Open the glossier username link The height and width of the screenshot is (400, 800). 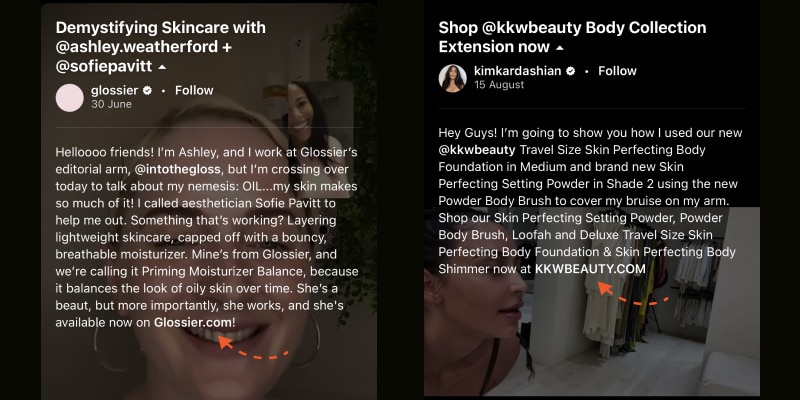coord(114,90)
